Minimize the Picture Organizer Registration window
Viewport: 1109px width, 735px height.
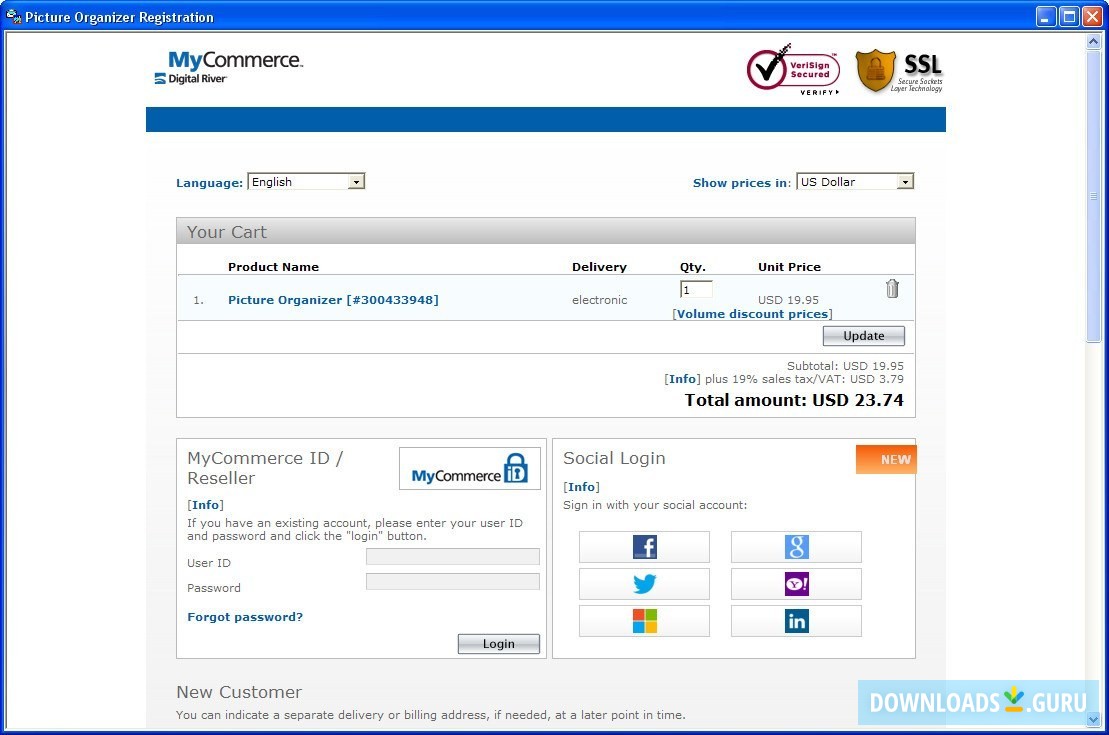click(x=1046, y=16)
